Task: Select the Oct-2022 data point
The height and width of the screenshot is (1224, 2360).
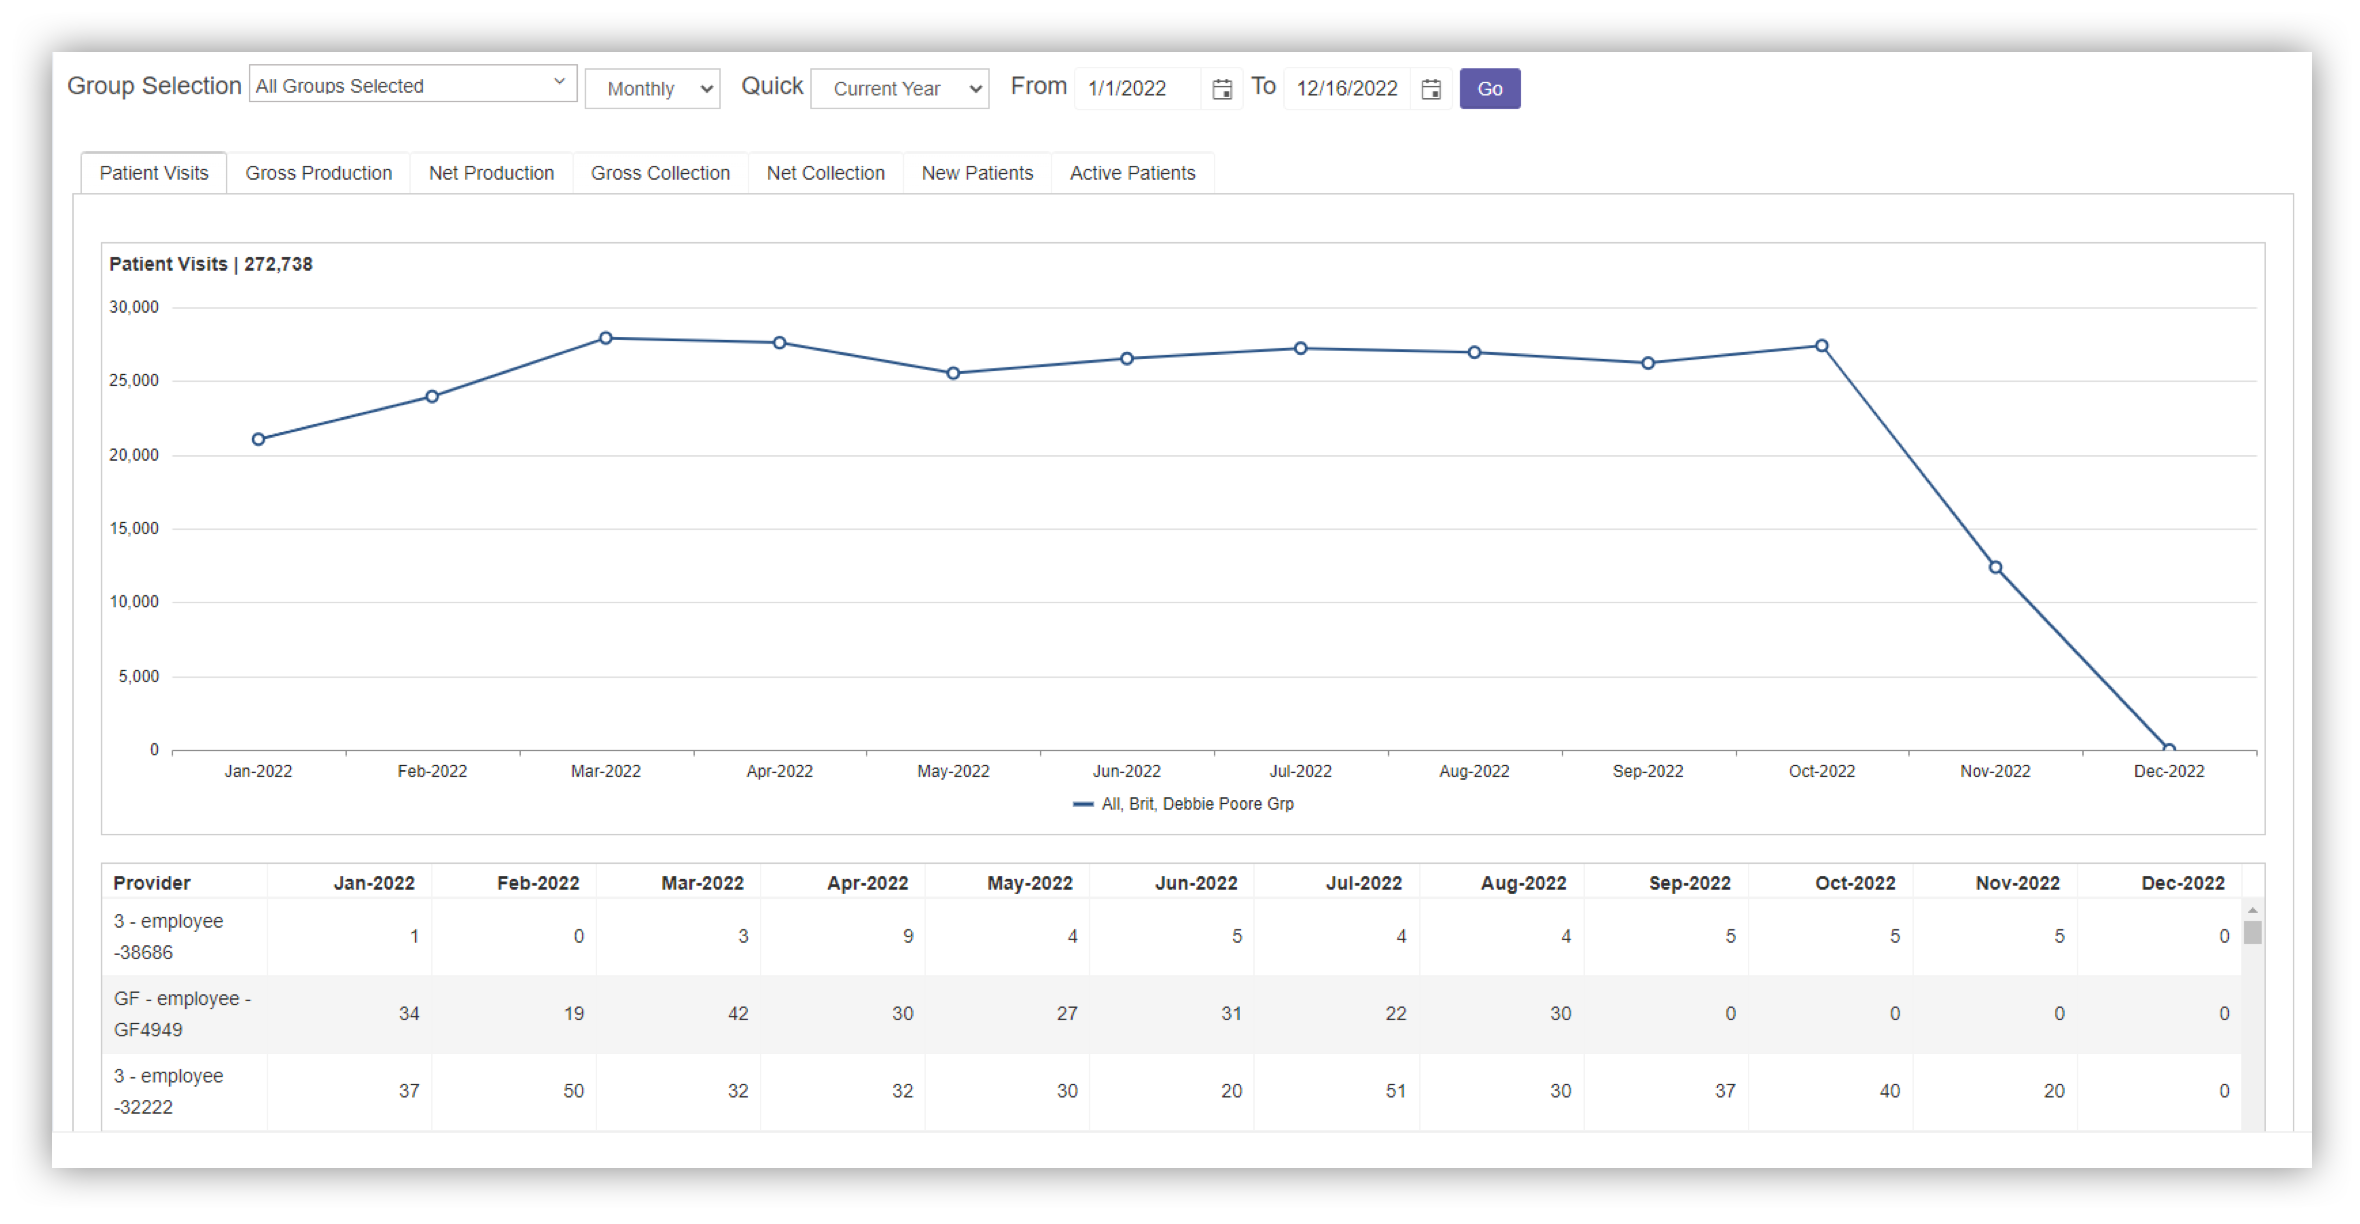Action: click(x=1822, y=346)
